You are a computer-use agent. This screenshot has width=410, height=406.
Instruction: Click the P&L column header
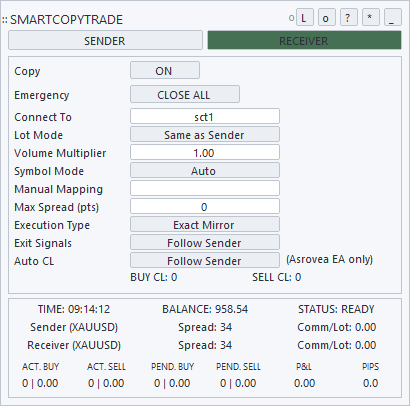304,367
